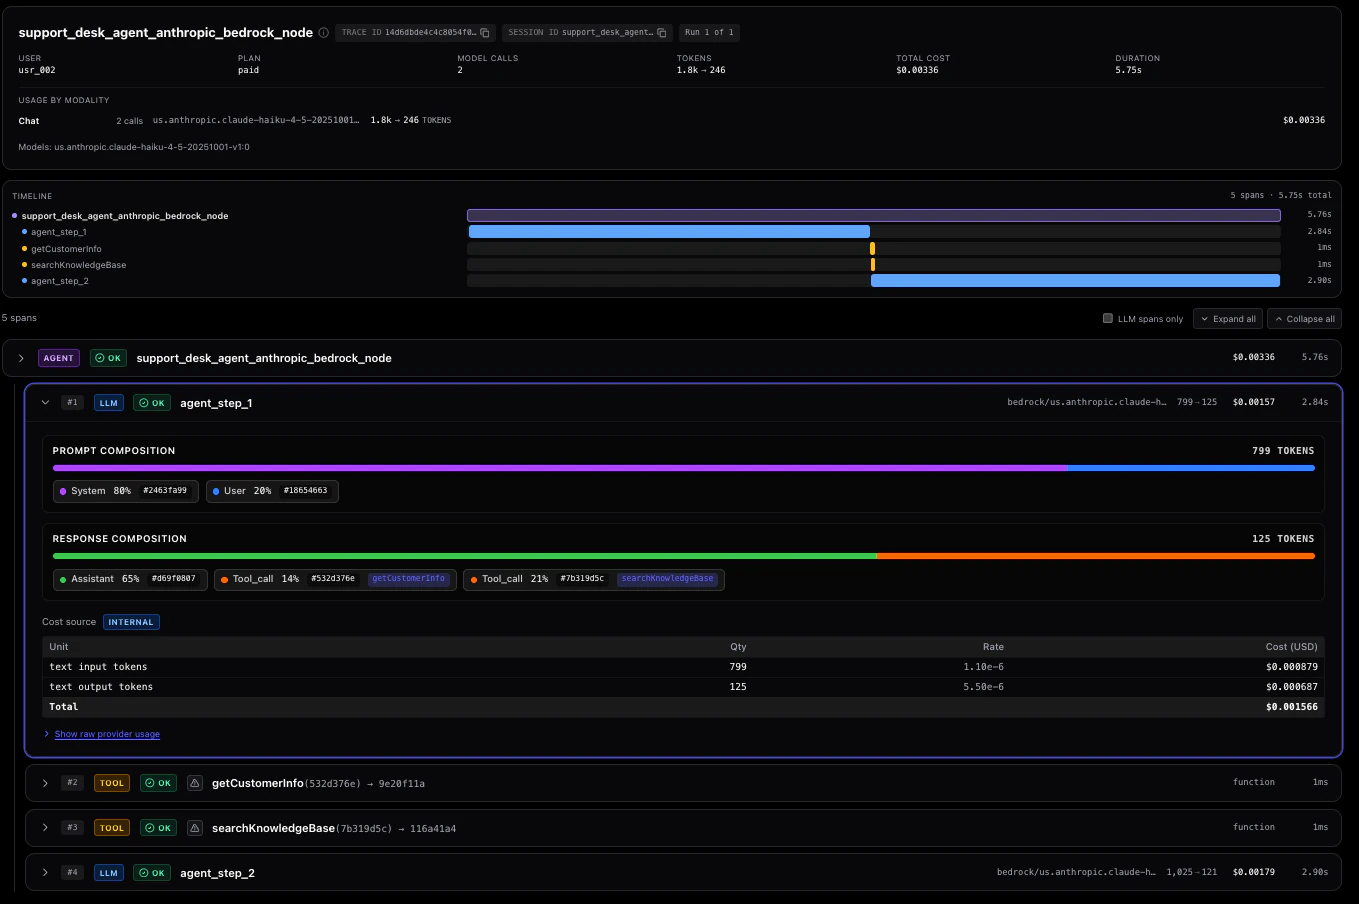Click the agent_step_2 cost $0.00179

click(x=1253, y=872)
